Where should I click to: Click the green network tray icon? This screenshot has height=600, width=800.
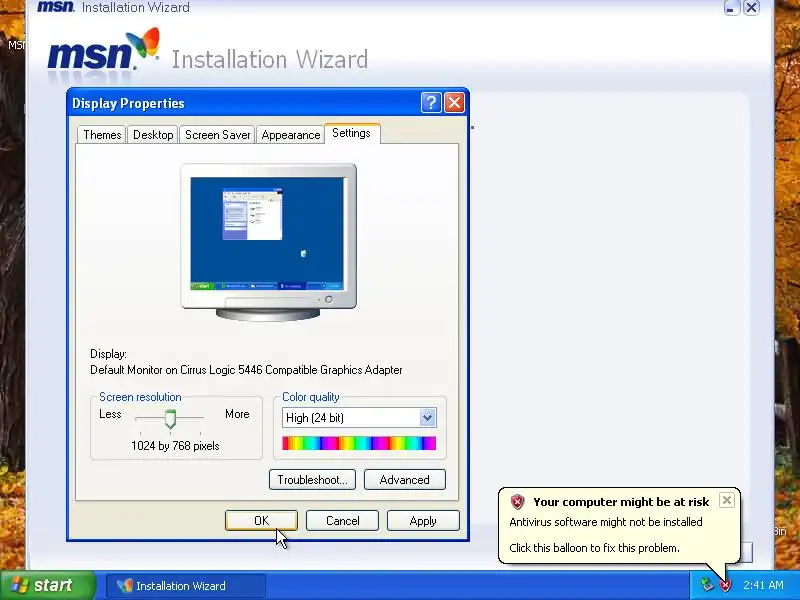click(x=707, y=585)
